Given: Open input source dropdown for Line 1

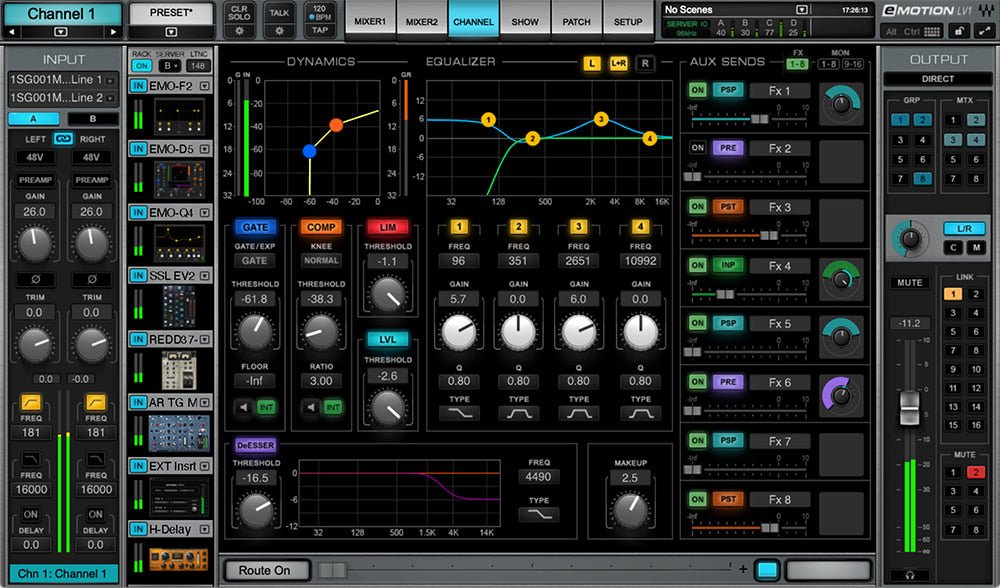Looking at the screenshot, I should (110, 80).
